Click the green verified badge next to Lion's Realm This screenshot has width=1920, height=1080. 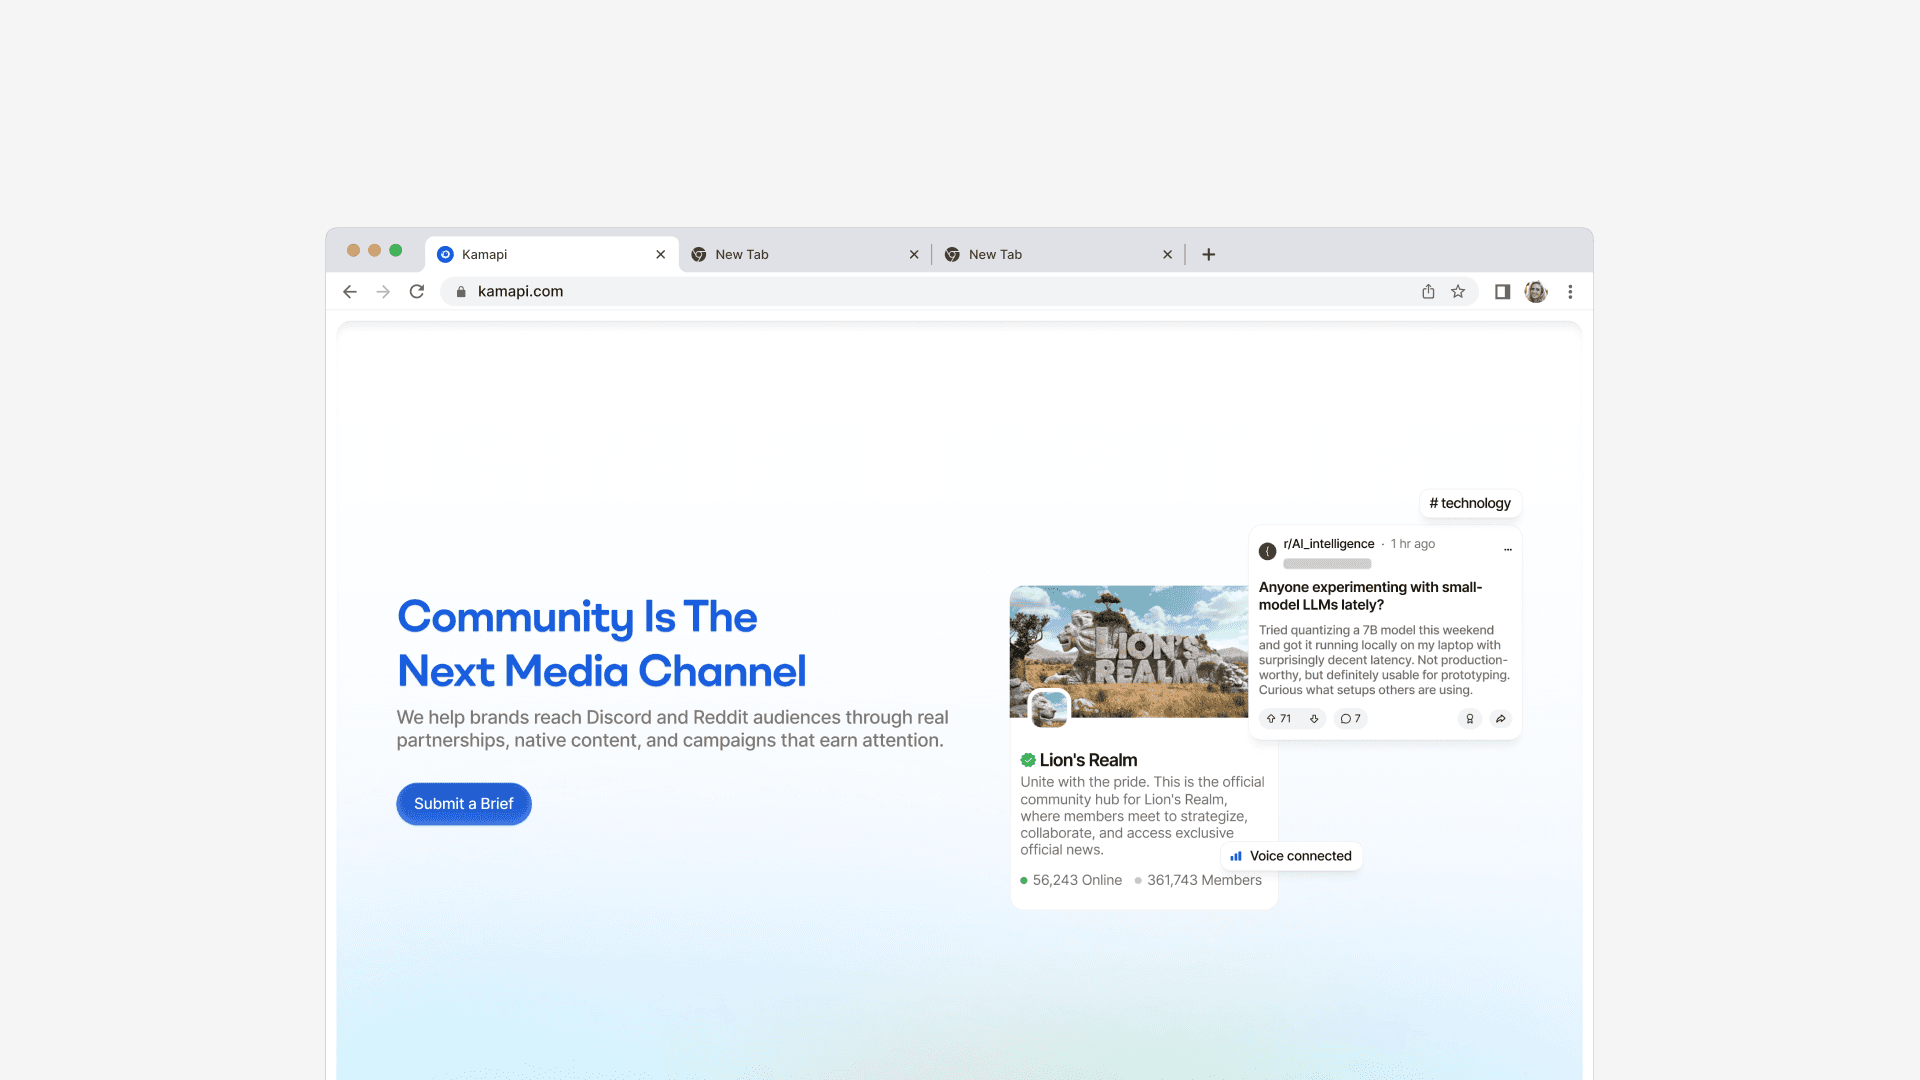1028,760
